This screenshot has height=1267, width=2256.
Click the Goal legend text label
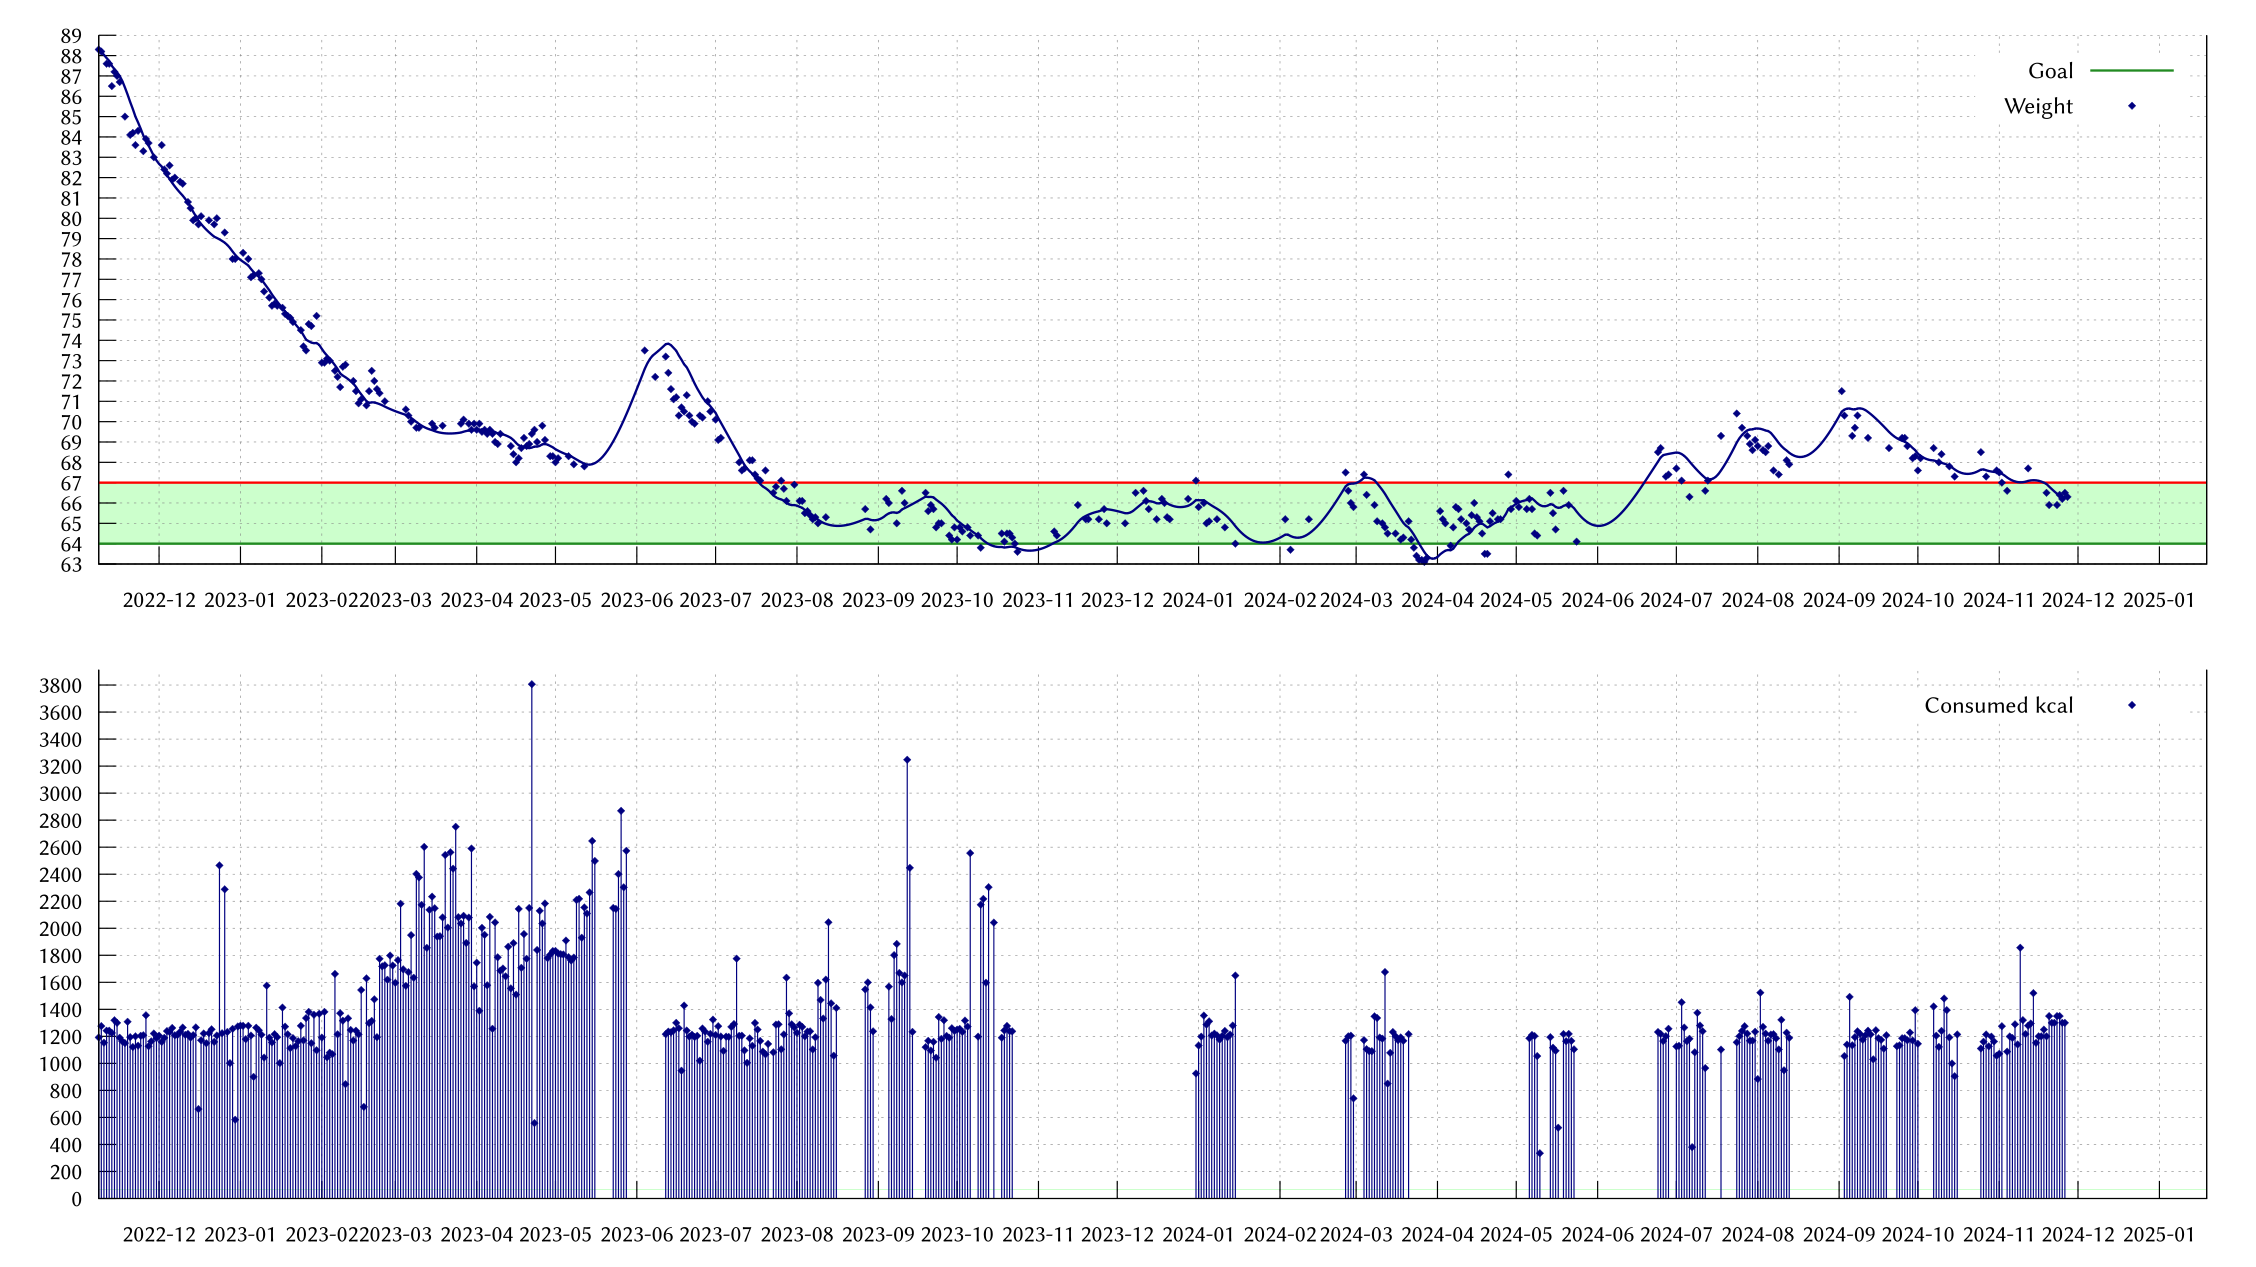coord(2049,71)
